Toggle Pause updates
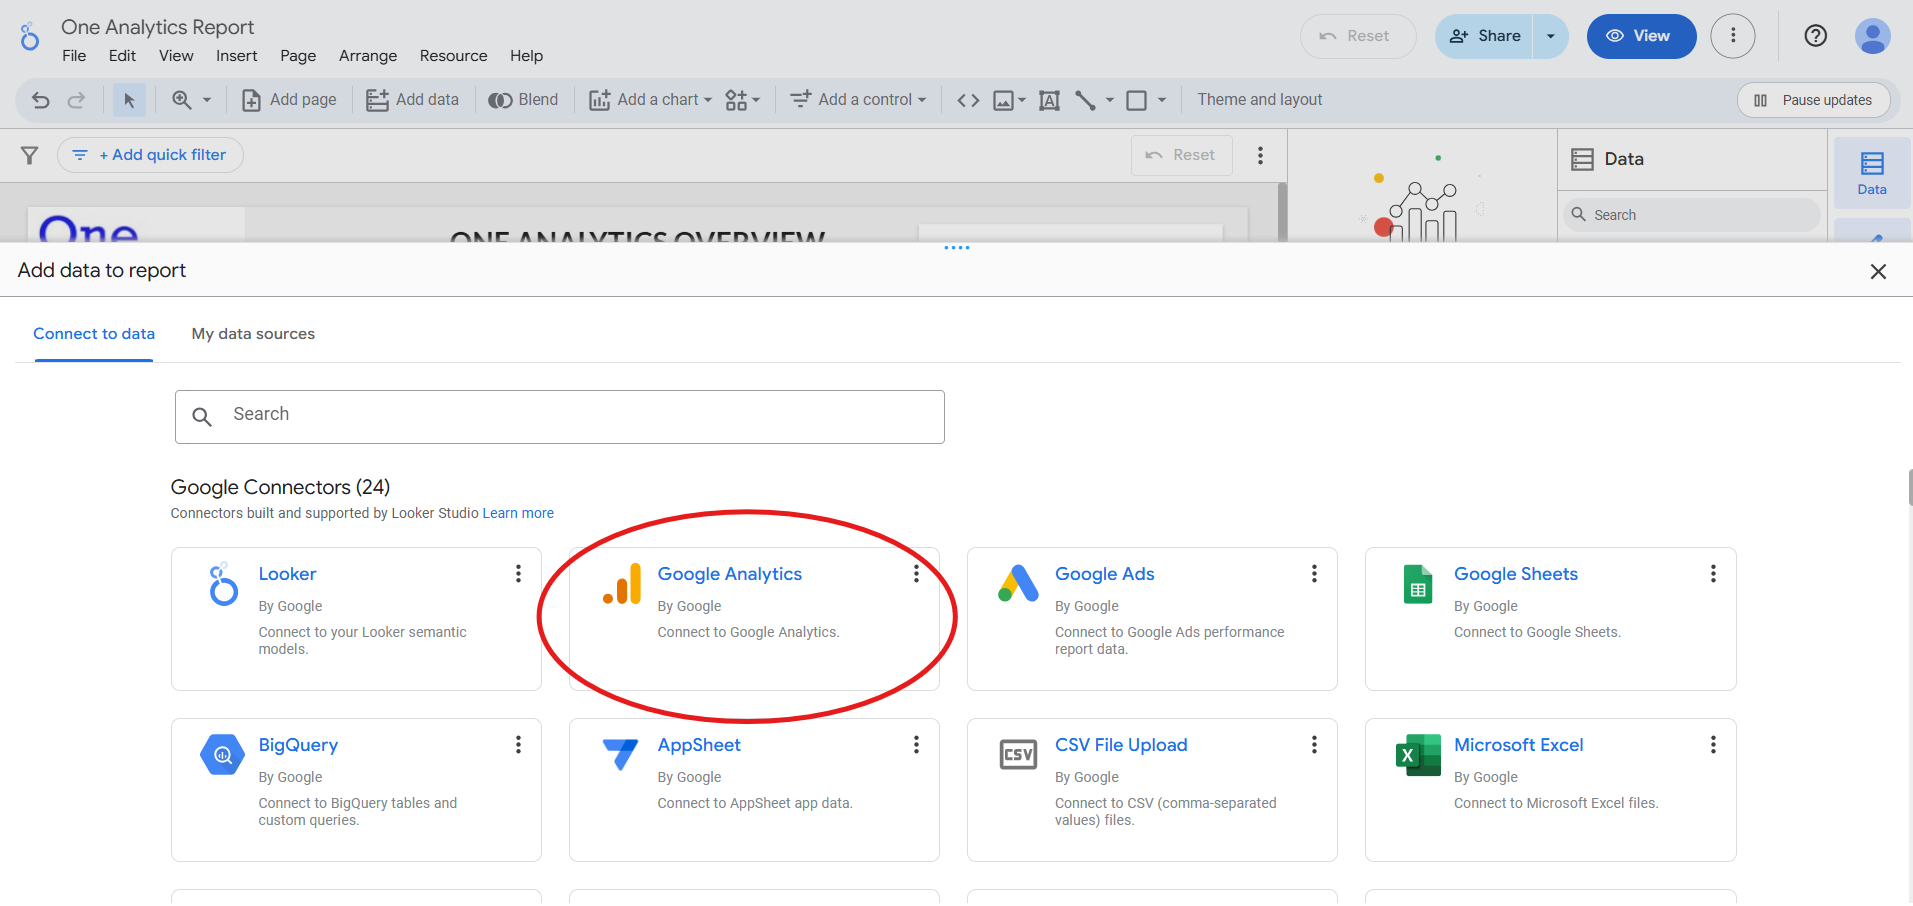 coord(1814,100)
